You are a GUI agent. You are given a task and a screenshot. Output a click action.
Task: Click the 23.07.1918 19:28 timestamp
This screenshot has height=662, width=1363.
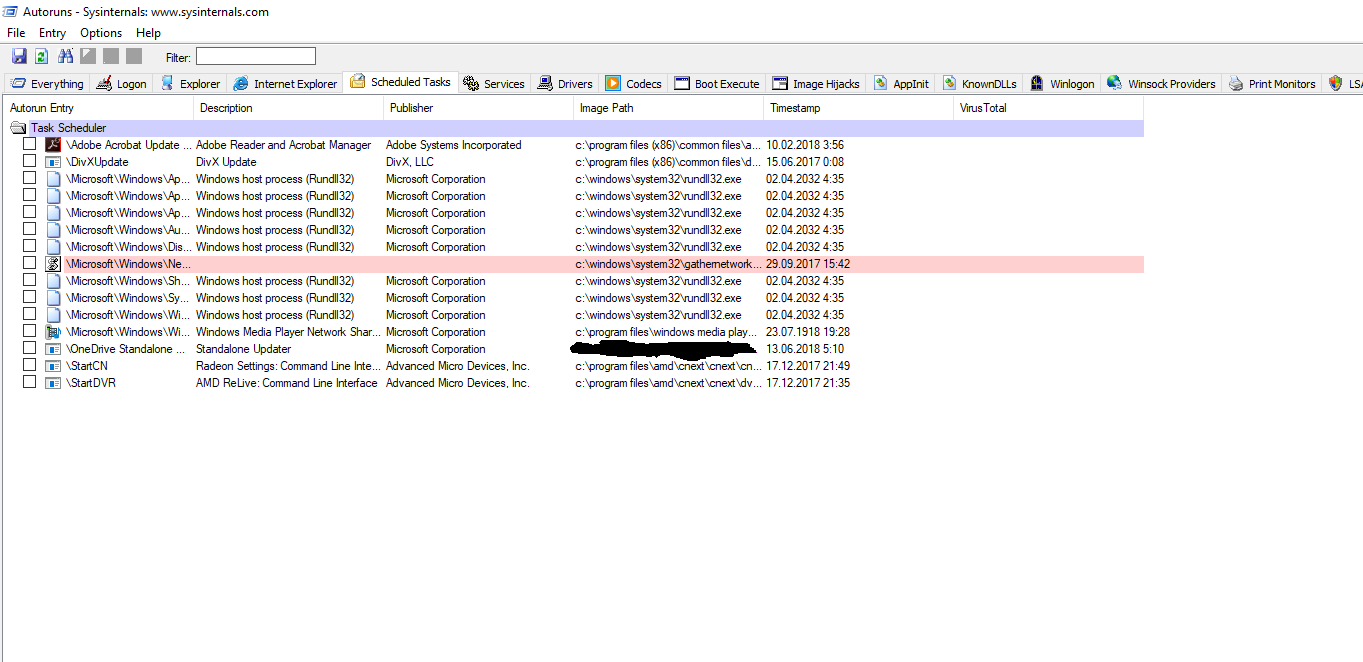[808, 332]
